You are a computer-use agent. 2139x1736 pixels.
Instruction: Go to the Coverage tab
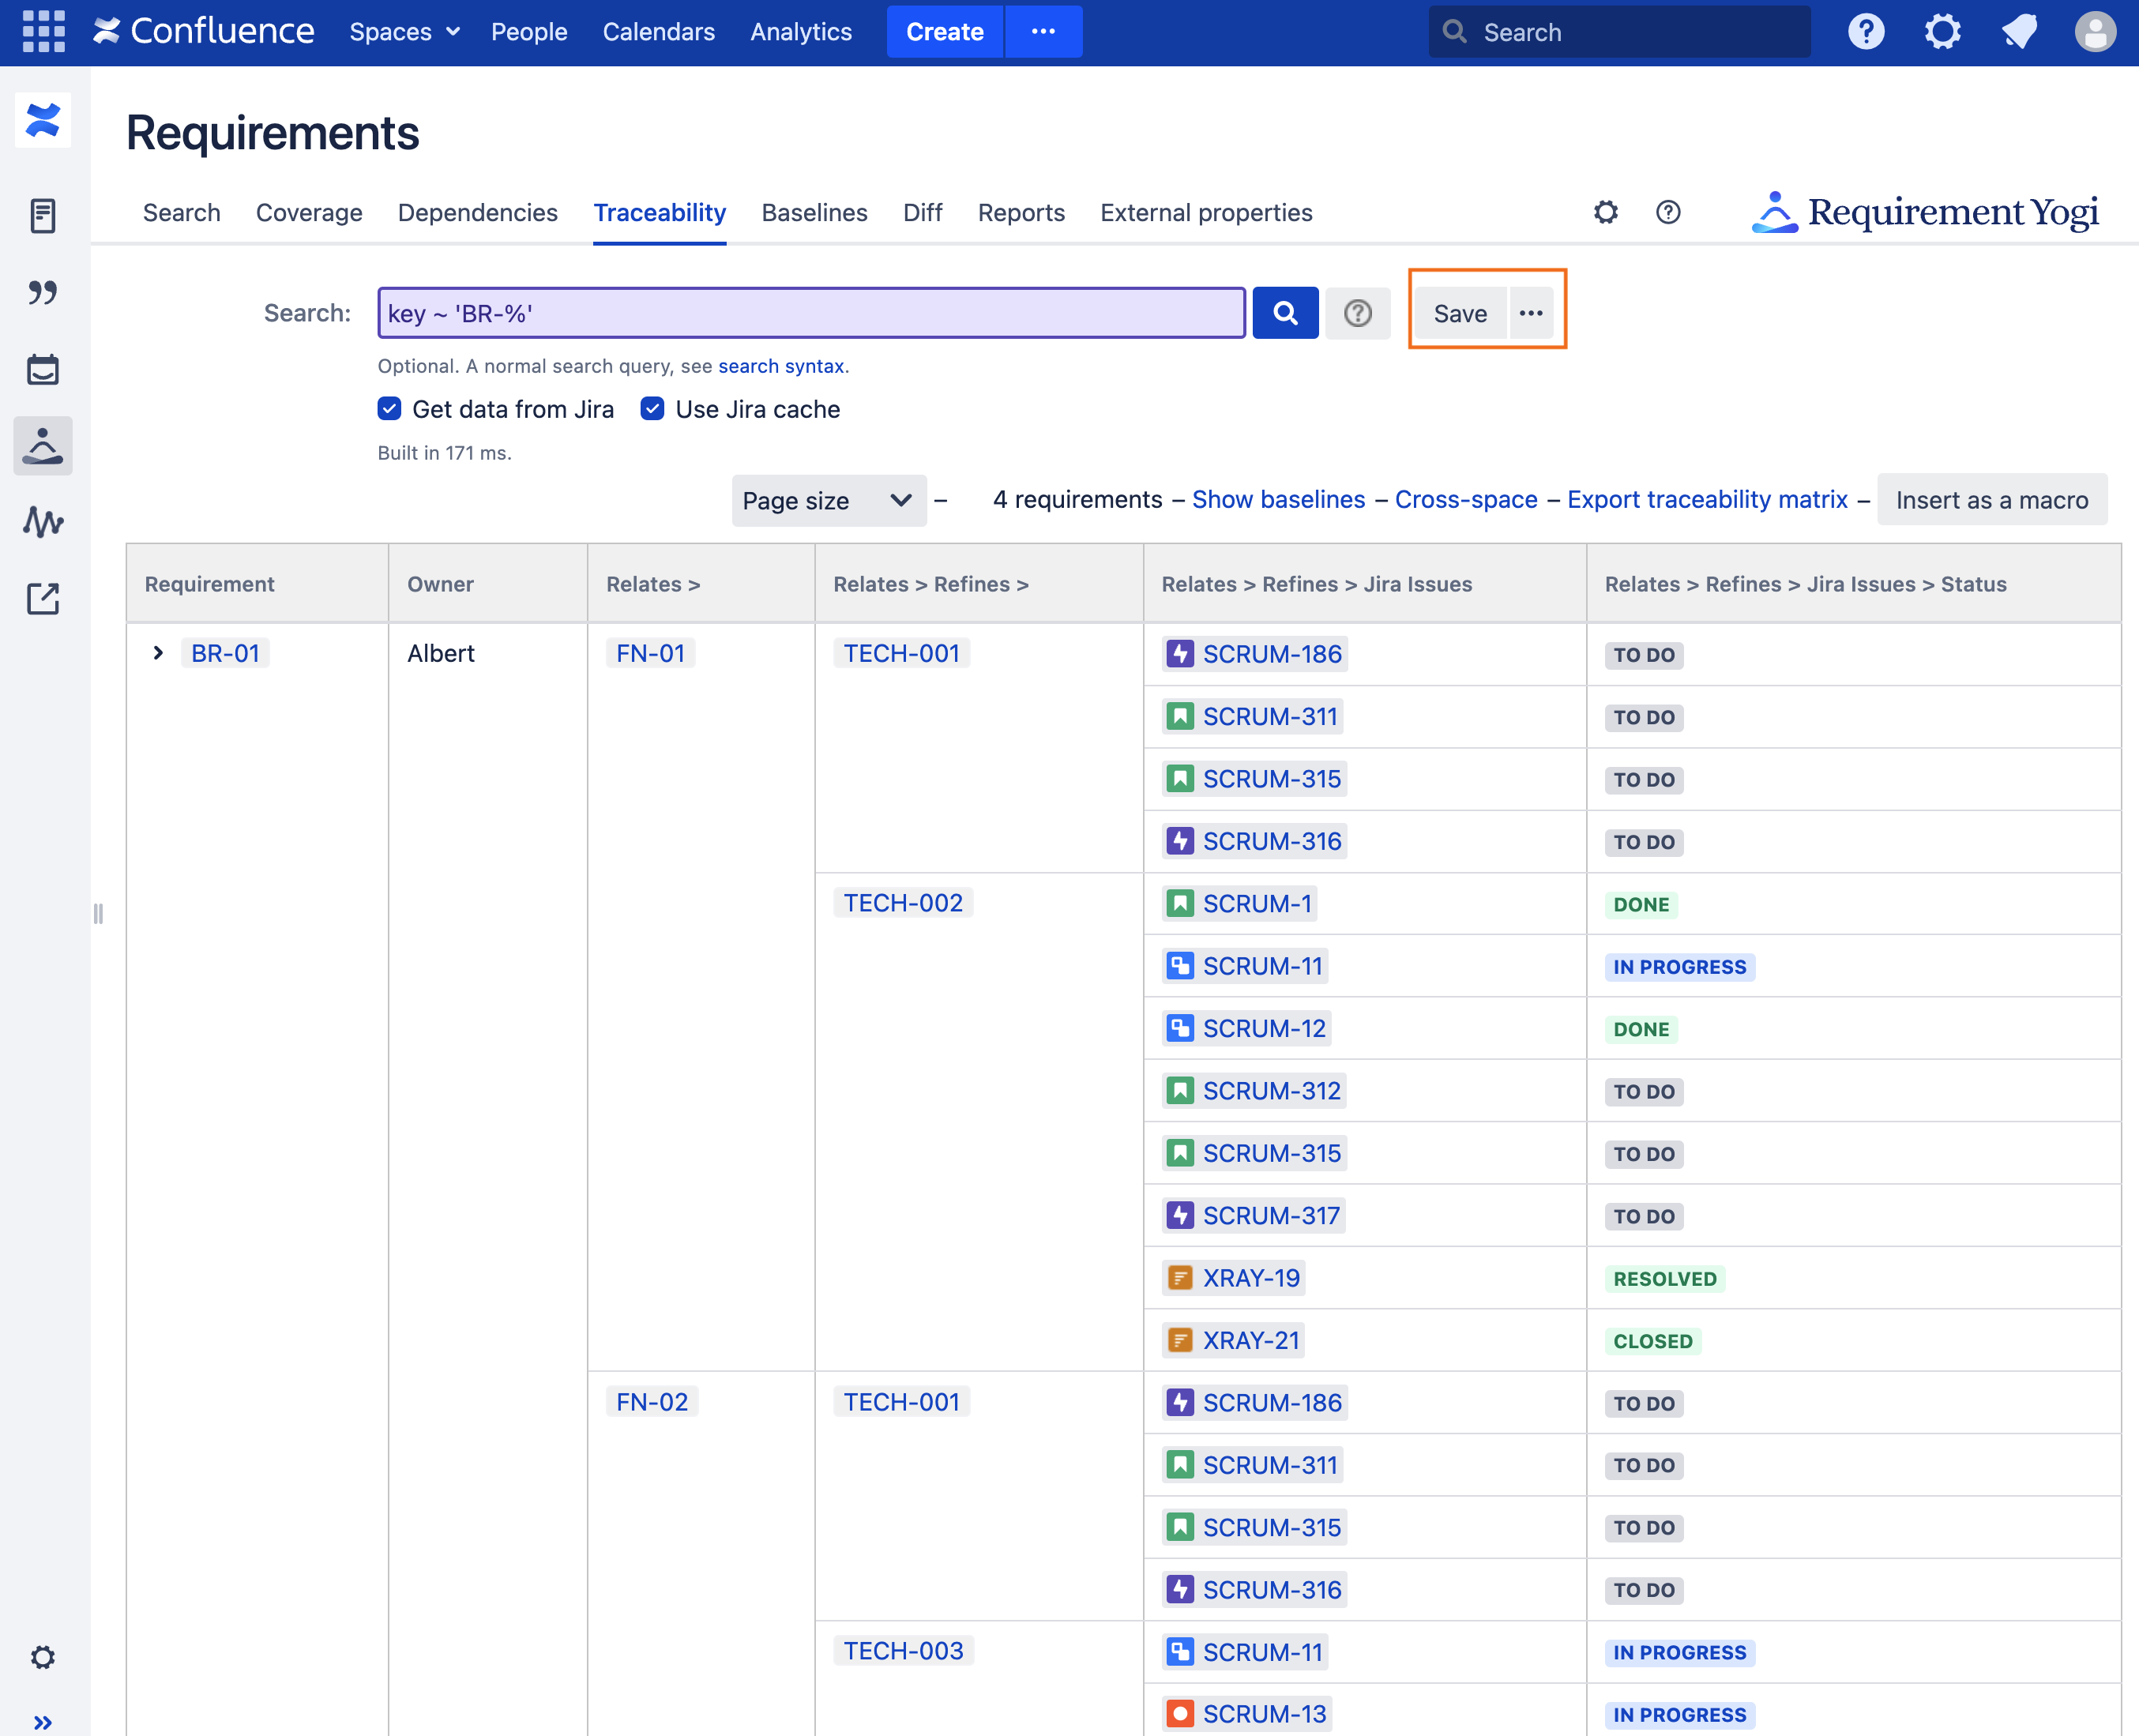click(309, 213)
